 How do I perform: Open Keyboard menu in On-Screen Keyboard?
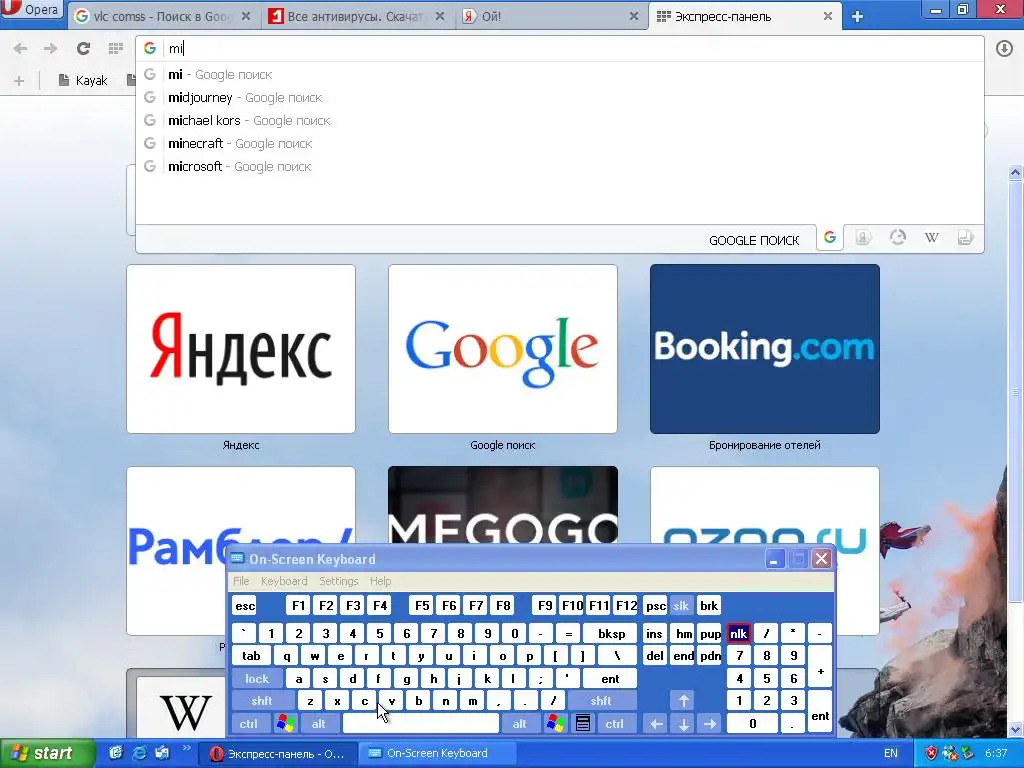coord(284,581)
